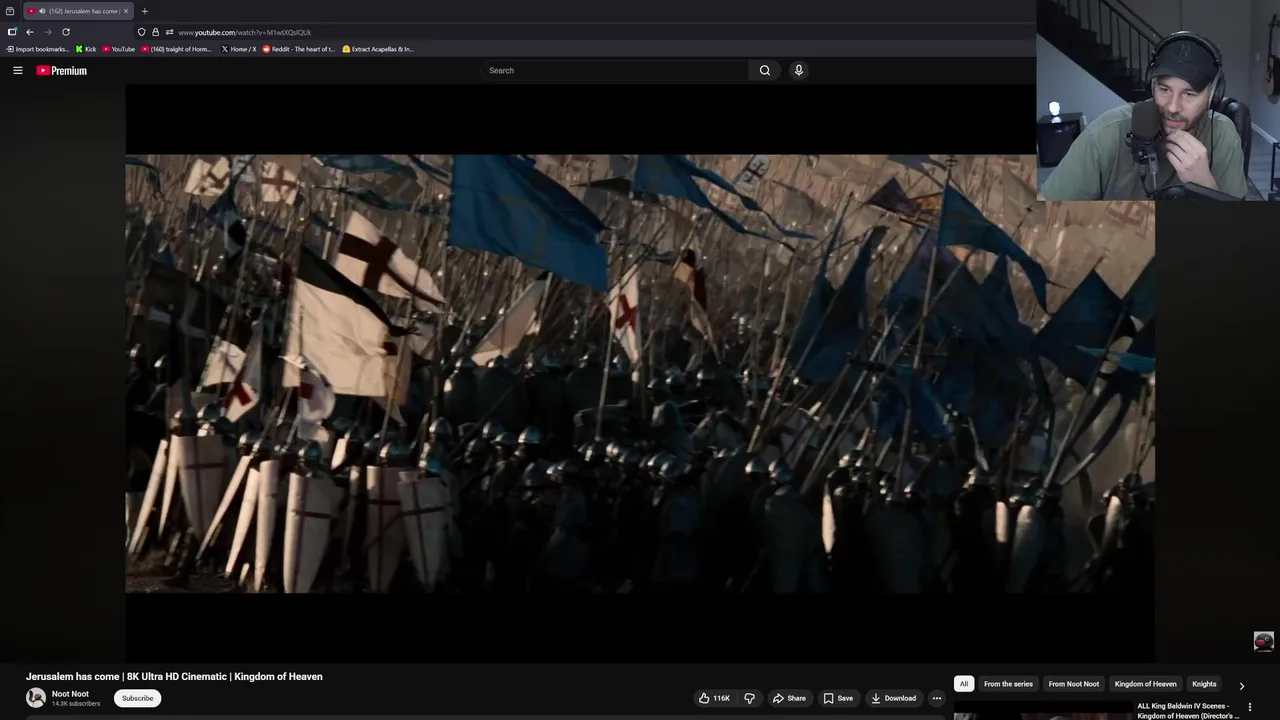The image size is (1280, 720).
Task: Dislike the video with thumbs down
Action: 749,698
